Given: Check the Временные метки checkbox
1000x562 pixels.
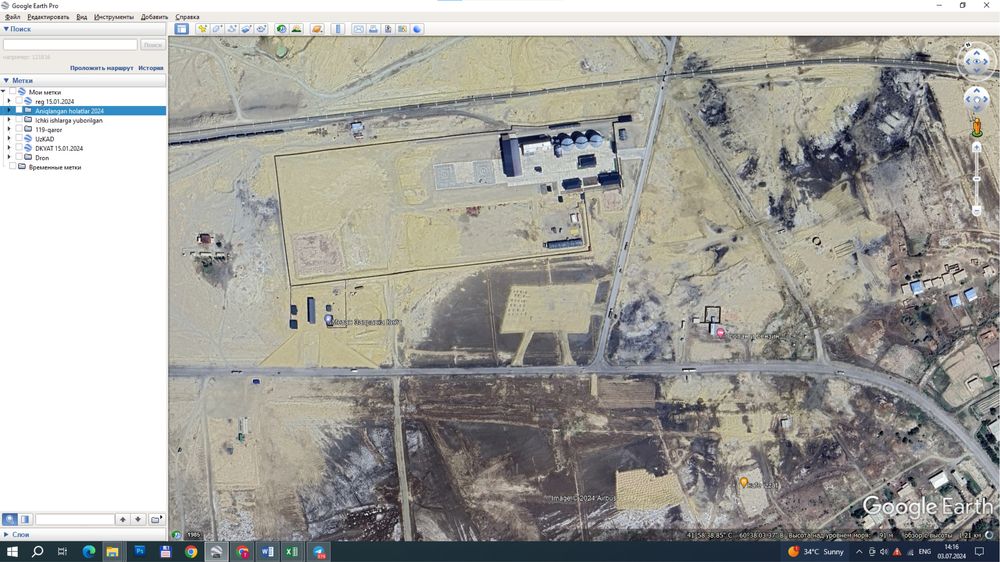Looking at the screenshot, I should click(13, 166).
